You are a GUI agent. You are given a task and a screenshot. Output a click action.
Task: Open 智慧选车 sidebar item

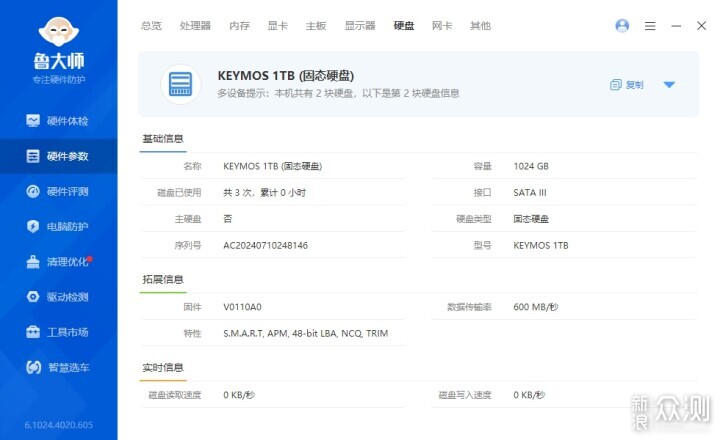coord(58,367)
